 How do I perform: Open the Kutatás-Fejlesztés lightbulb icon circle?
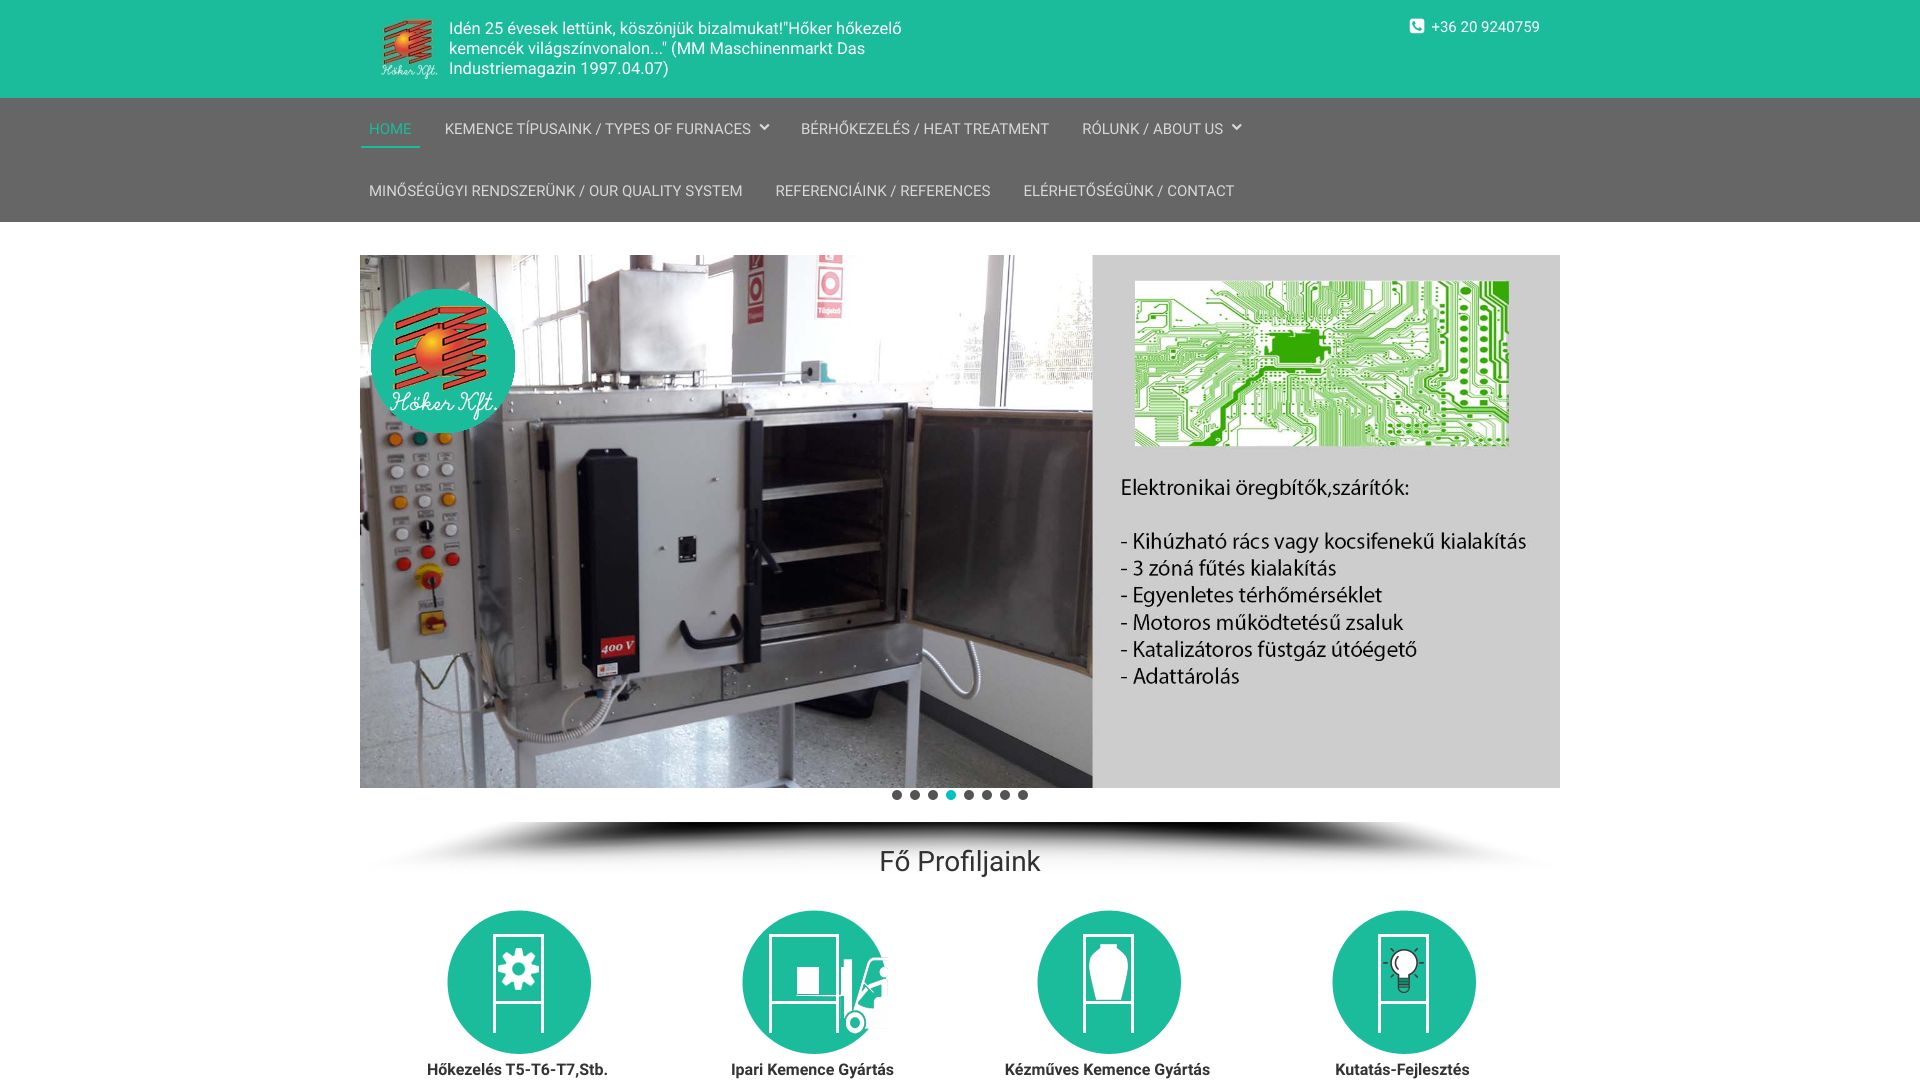1404,982
